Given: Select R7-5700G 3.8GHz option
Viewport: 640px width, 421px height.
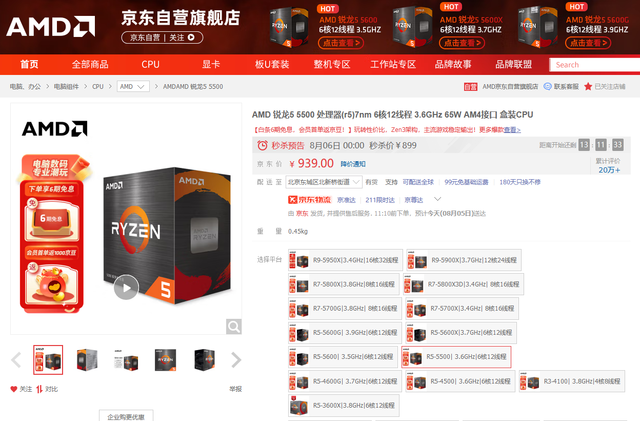Looking at the screenshot, I should pos(345,308).
